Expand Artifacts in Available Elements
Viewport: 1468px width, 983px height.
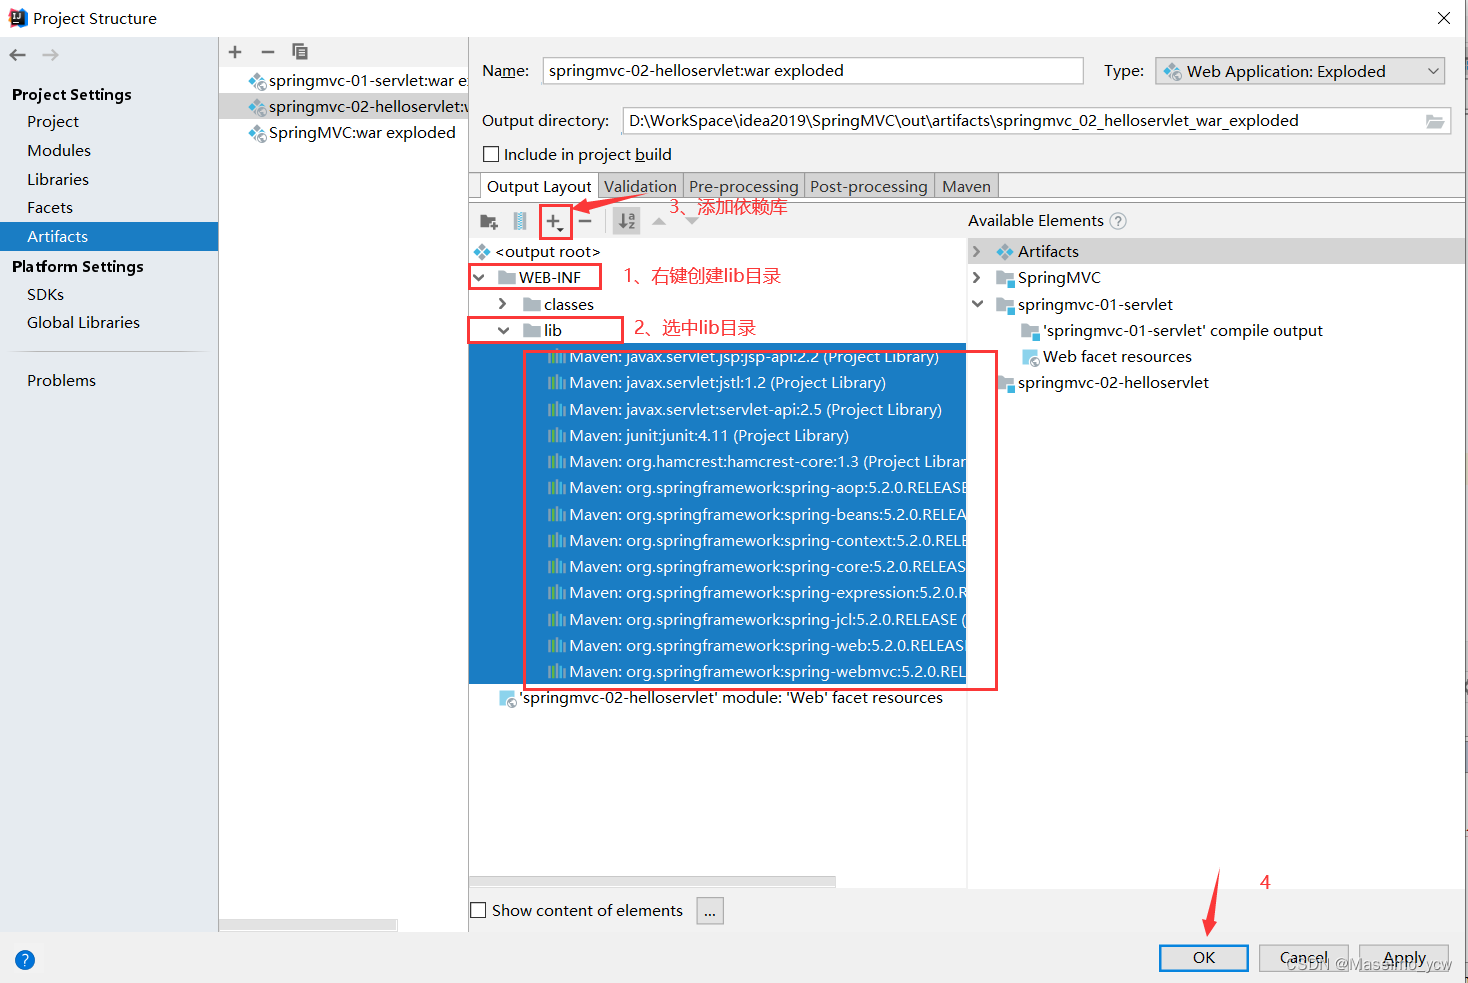[977, 252]
